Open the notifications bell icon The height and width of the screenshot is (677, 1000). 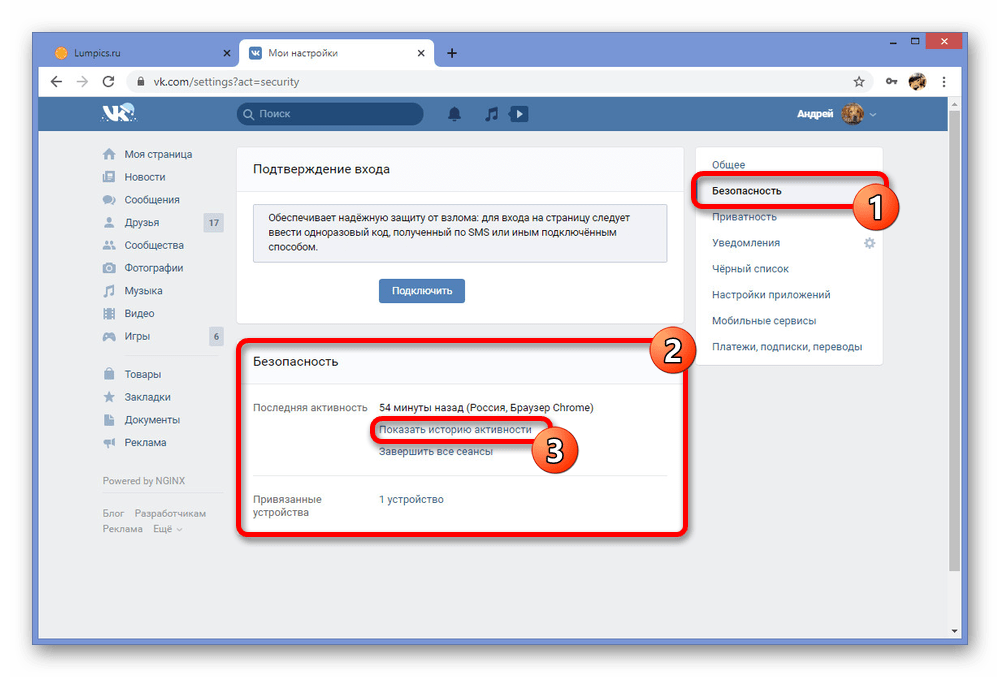[454, 114]
